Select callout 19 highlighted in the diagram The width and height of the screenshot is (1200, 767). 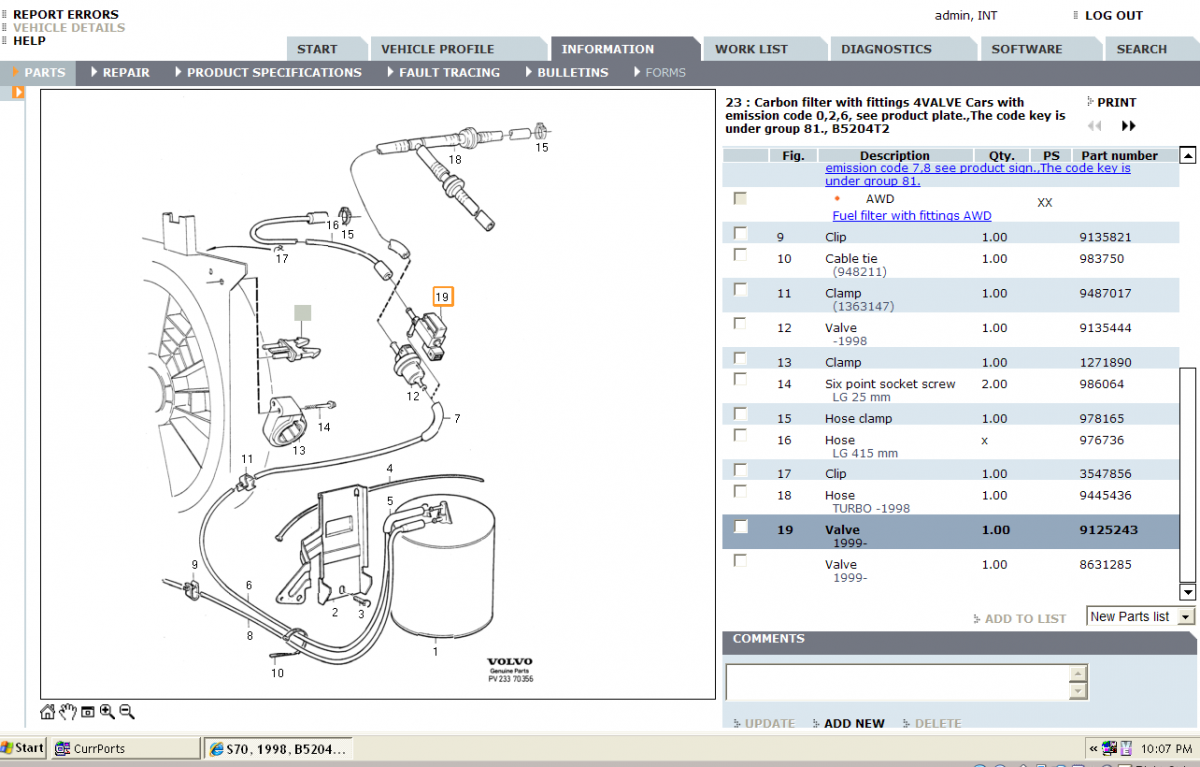point(442,296)
